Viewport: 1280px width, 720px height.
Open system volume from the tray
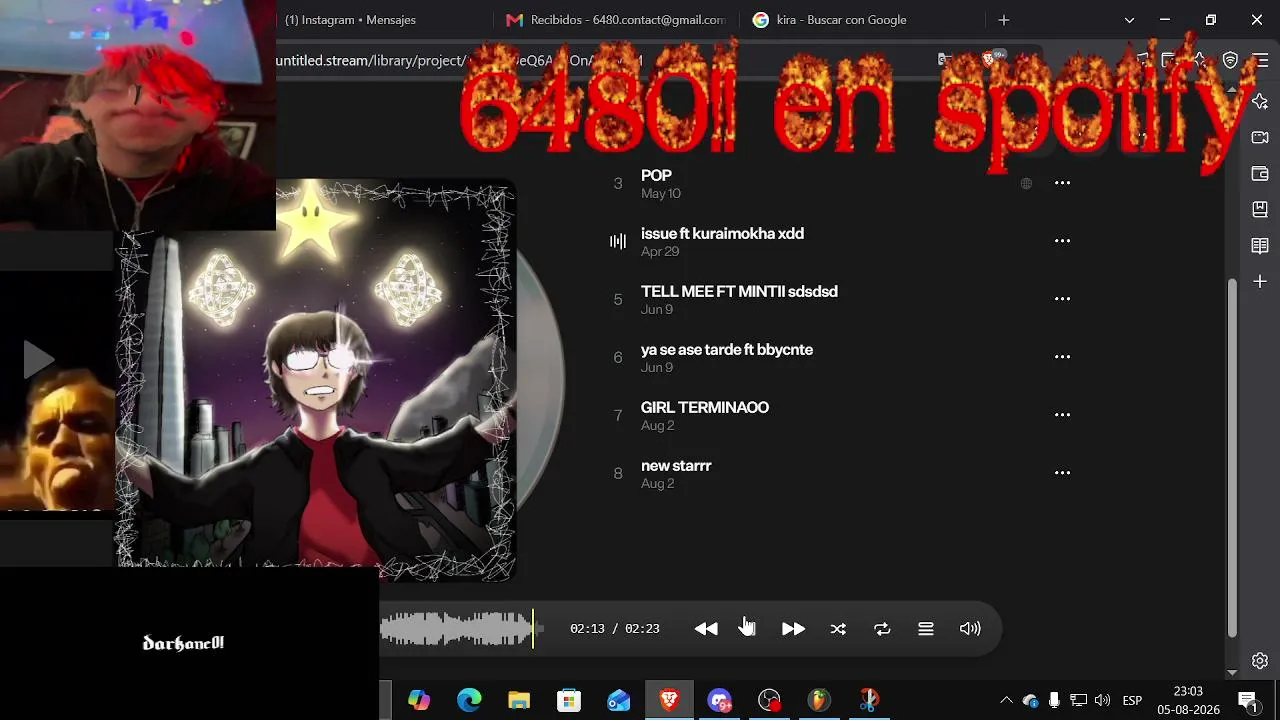(x=1102, y=700)
